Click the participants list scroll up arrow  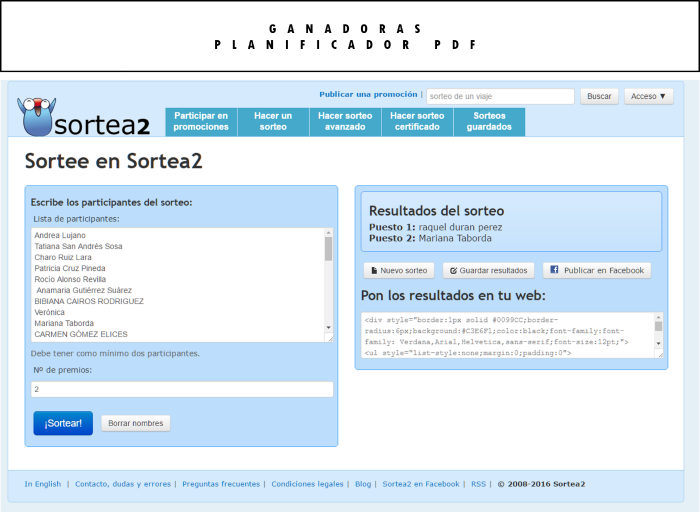pyautogui.click(x=329, y=233)
